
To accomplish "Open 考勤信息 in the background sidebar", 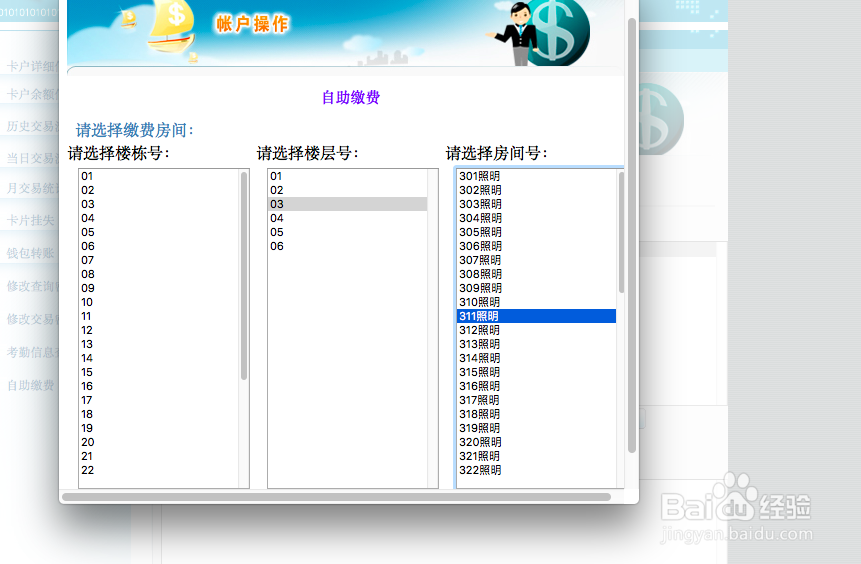I will [32, 352].
